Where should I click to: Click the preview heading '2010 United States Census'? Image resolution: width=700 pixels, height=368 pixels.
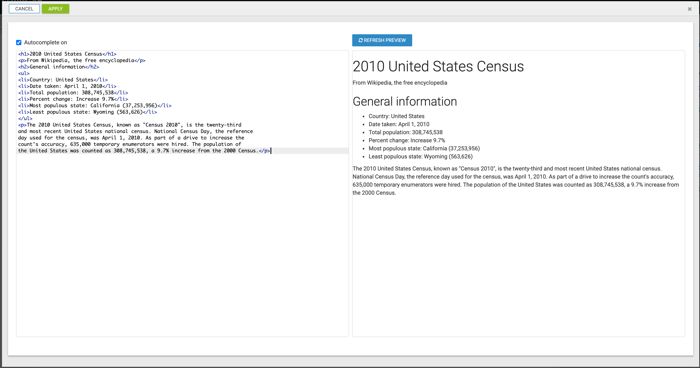pos(438,66)
